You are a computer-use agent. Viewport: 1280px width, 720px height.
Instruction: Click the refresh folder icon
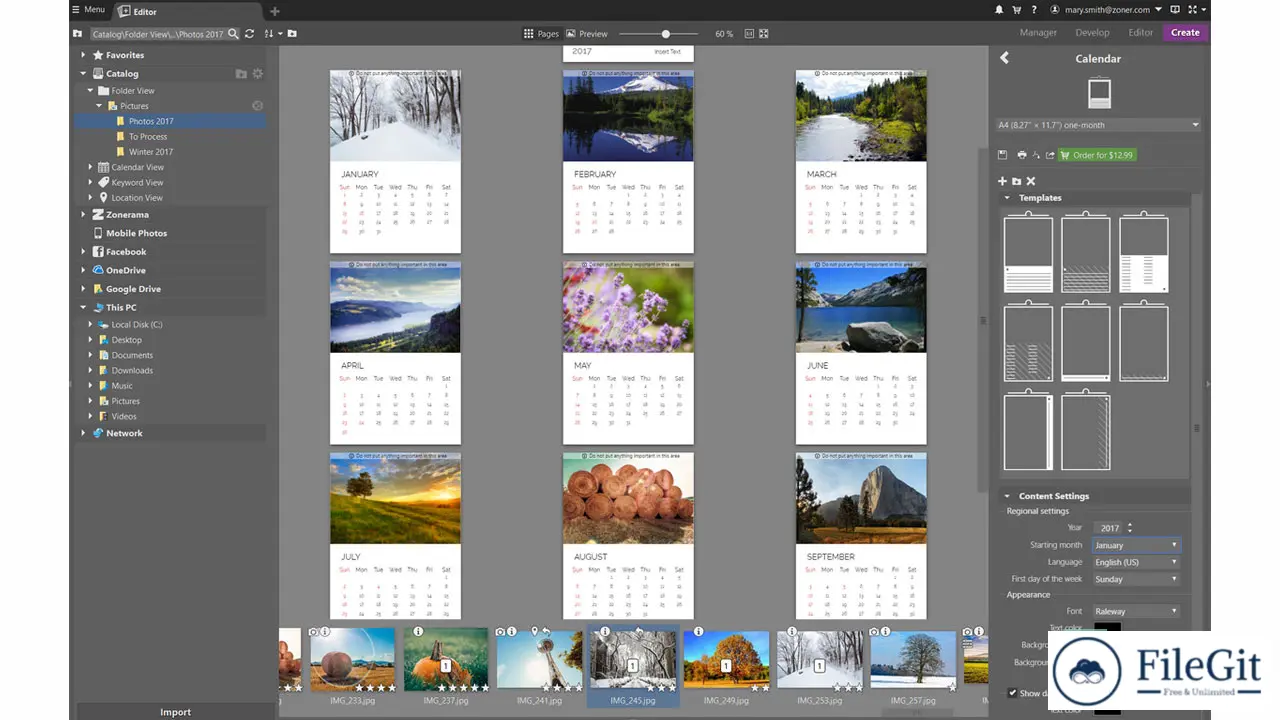click(249, 34)
